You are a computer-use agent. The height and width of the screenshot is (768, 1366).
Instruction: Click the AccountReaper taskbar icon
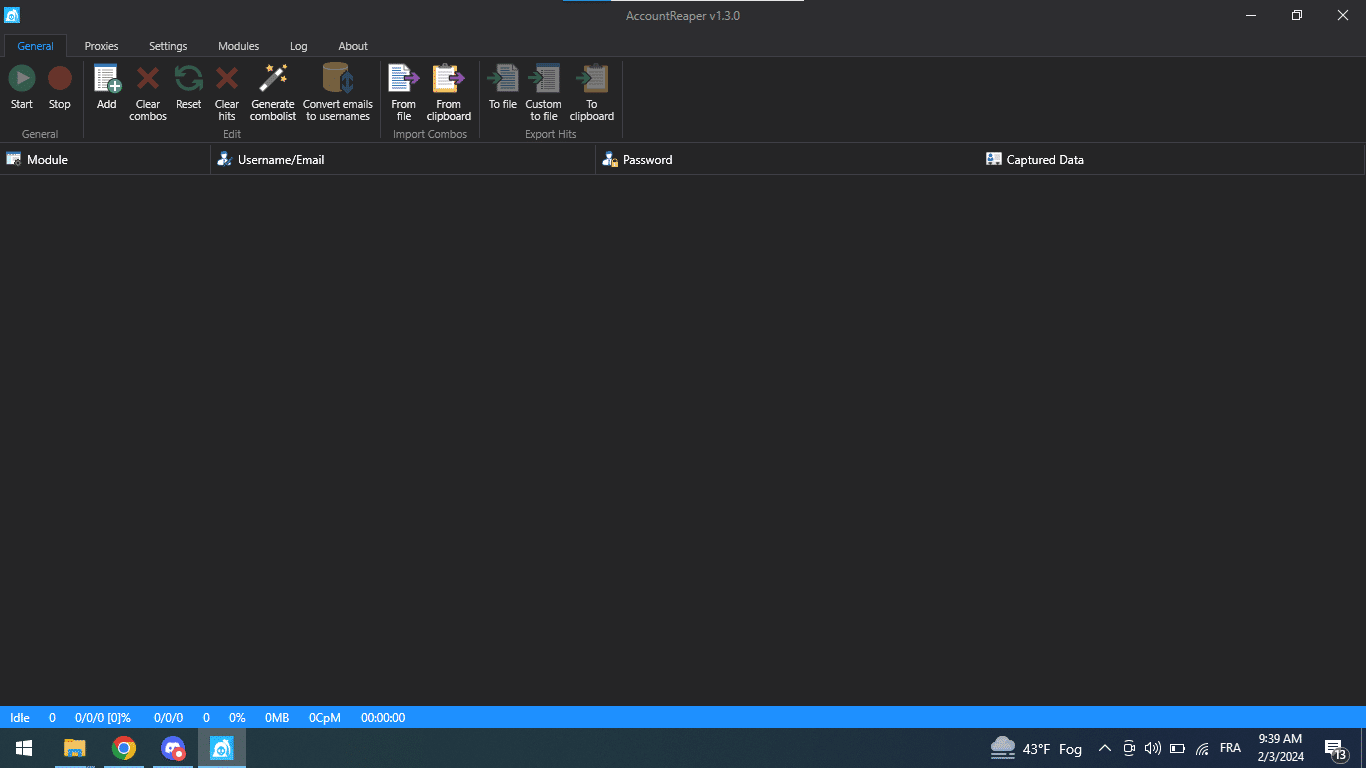click(222, 748)
